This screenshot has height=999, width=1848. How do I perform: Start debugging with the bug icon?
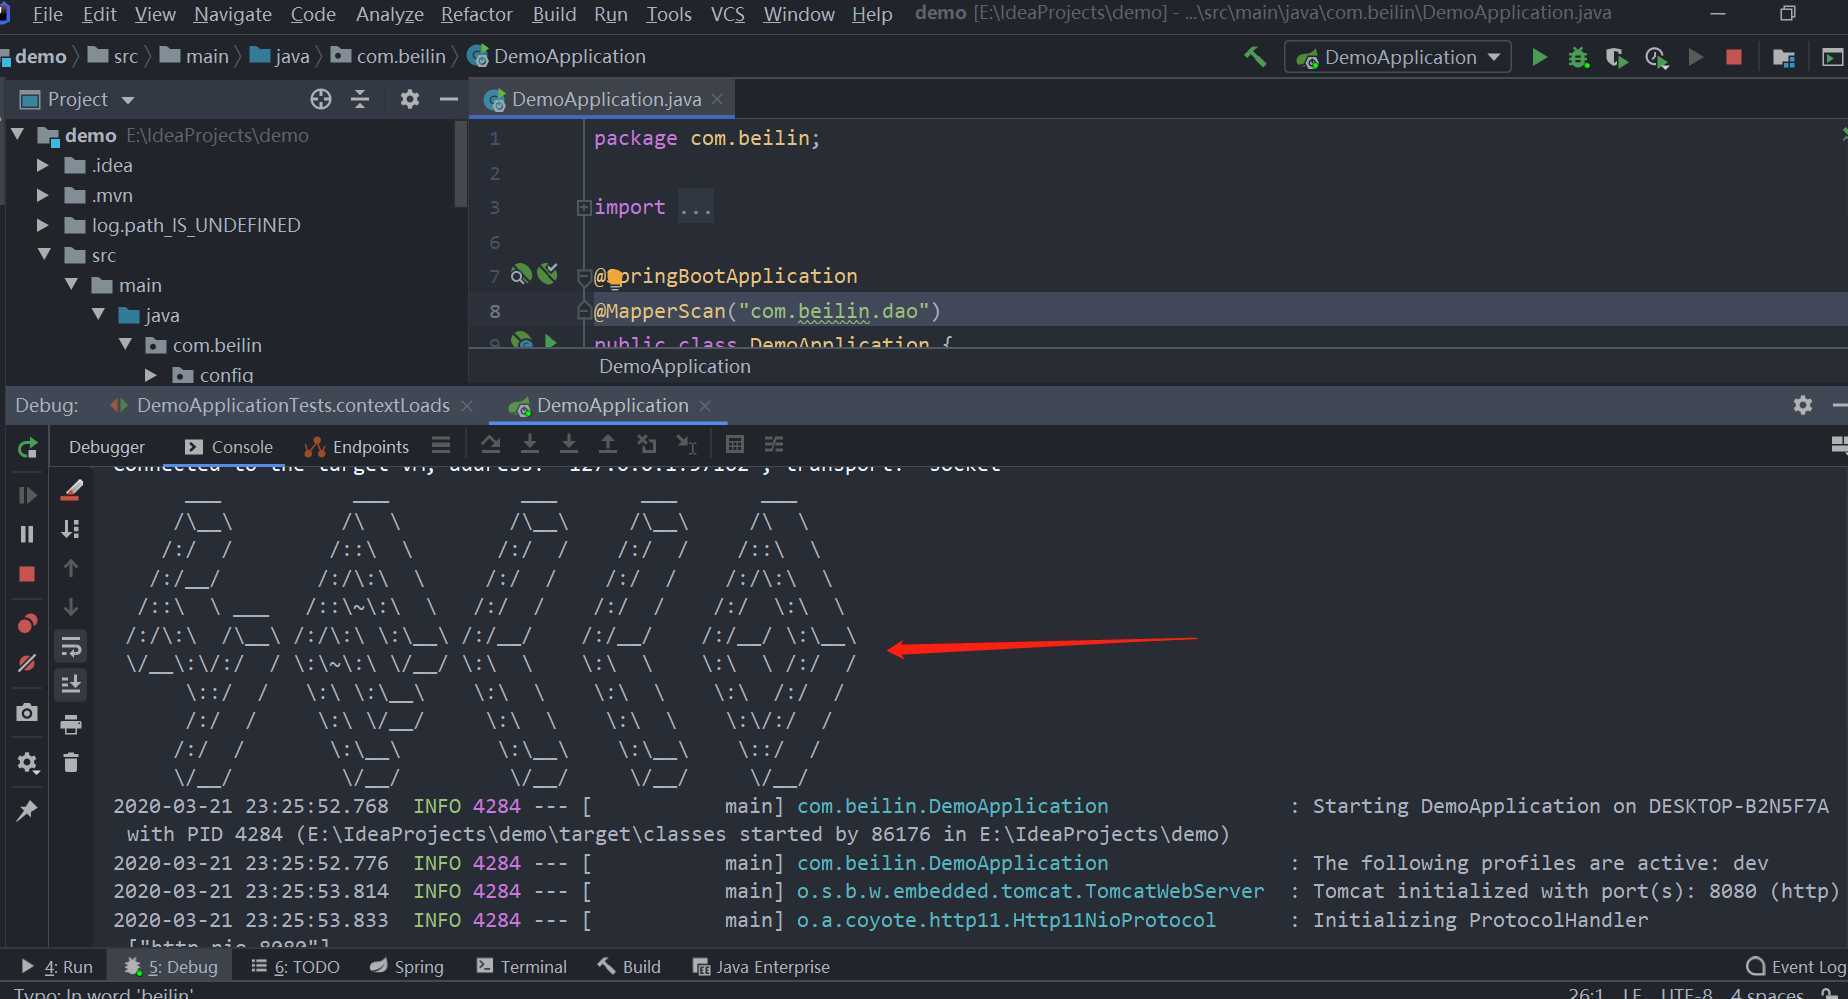click(x=1578, y=57)
